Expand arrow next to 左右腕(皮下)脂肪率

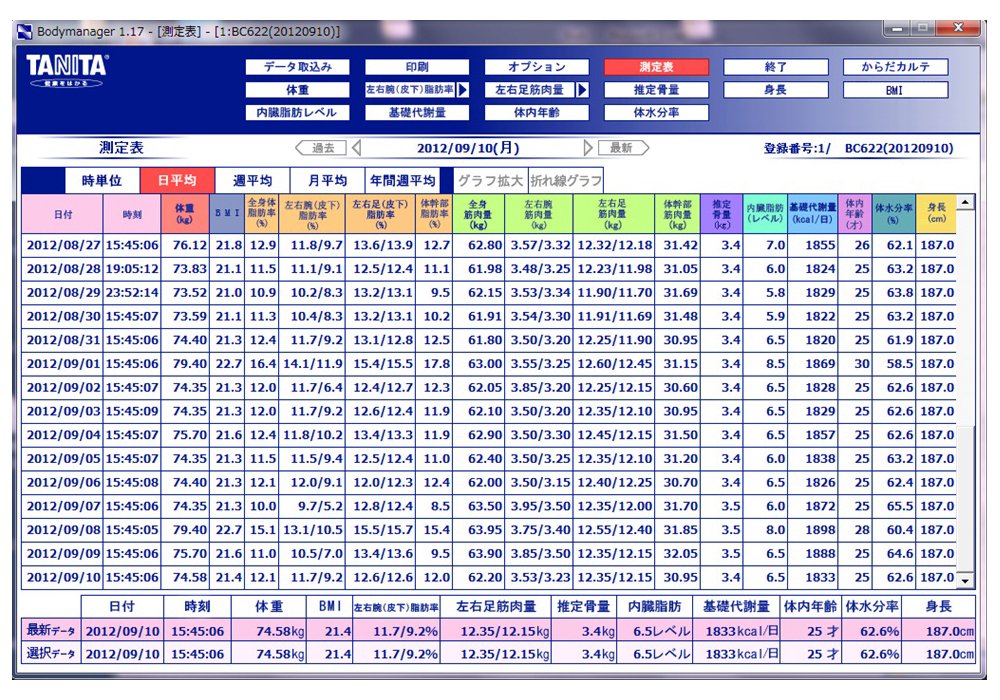463,90
